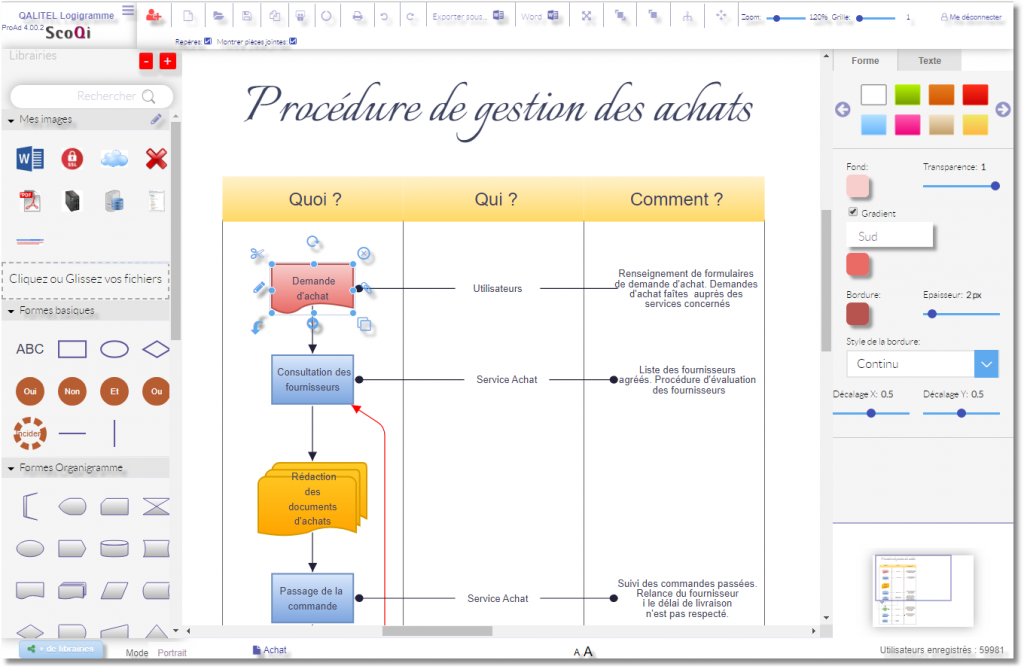This screenshot has height=669, width=1024.
Task: Pick the orange 'Oui' circle shape
Action: pyautogui.click(x=30, y=391)
